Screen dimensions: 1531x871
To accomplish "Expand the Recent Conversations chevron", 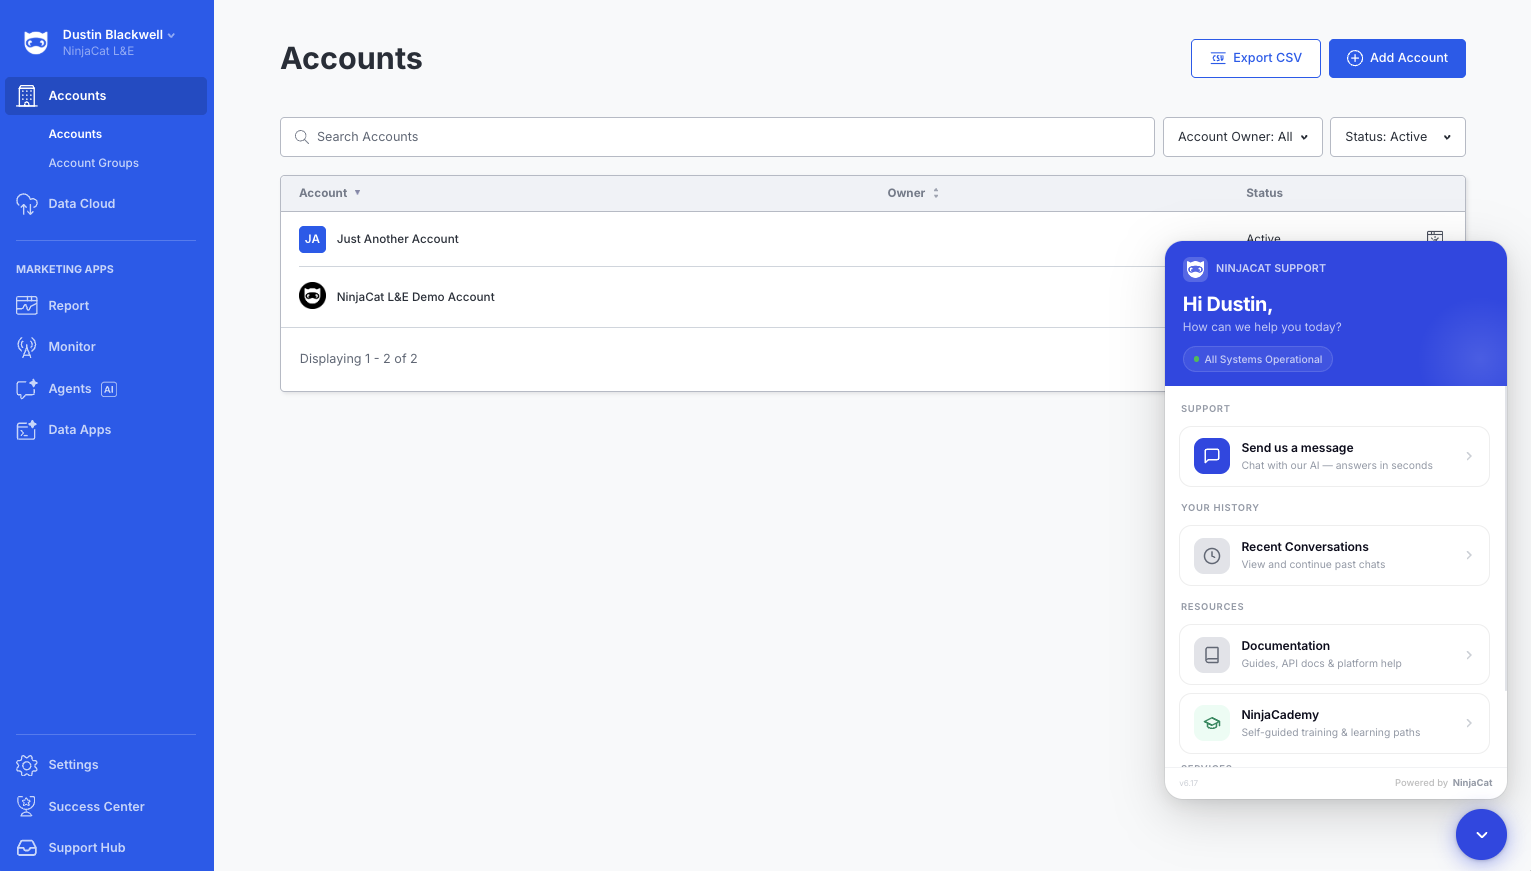I will coord(1469,555).
